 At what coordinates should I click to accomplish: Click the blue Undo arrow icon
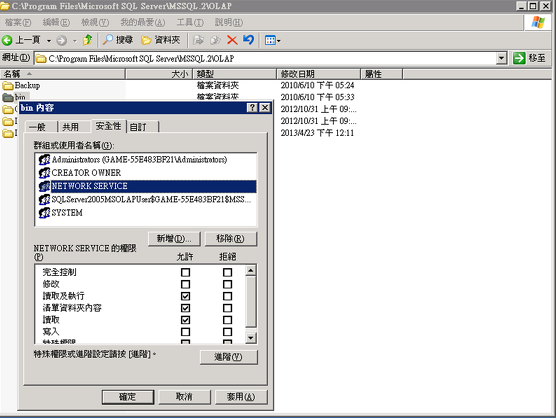click(x=249, y=40)
